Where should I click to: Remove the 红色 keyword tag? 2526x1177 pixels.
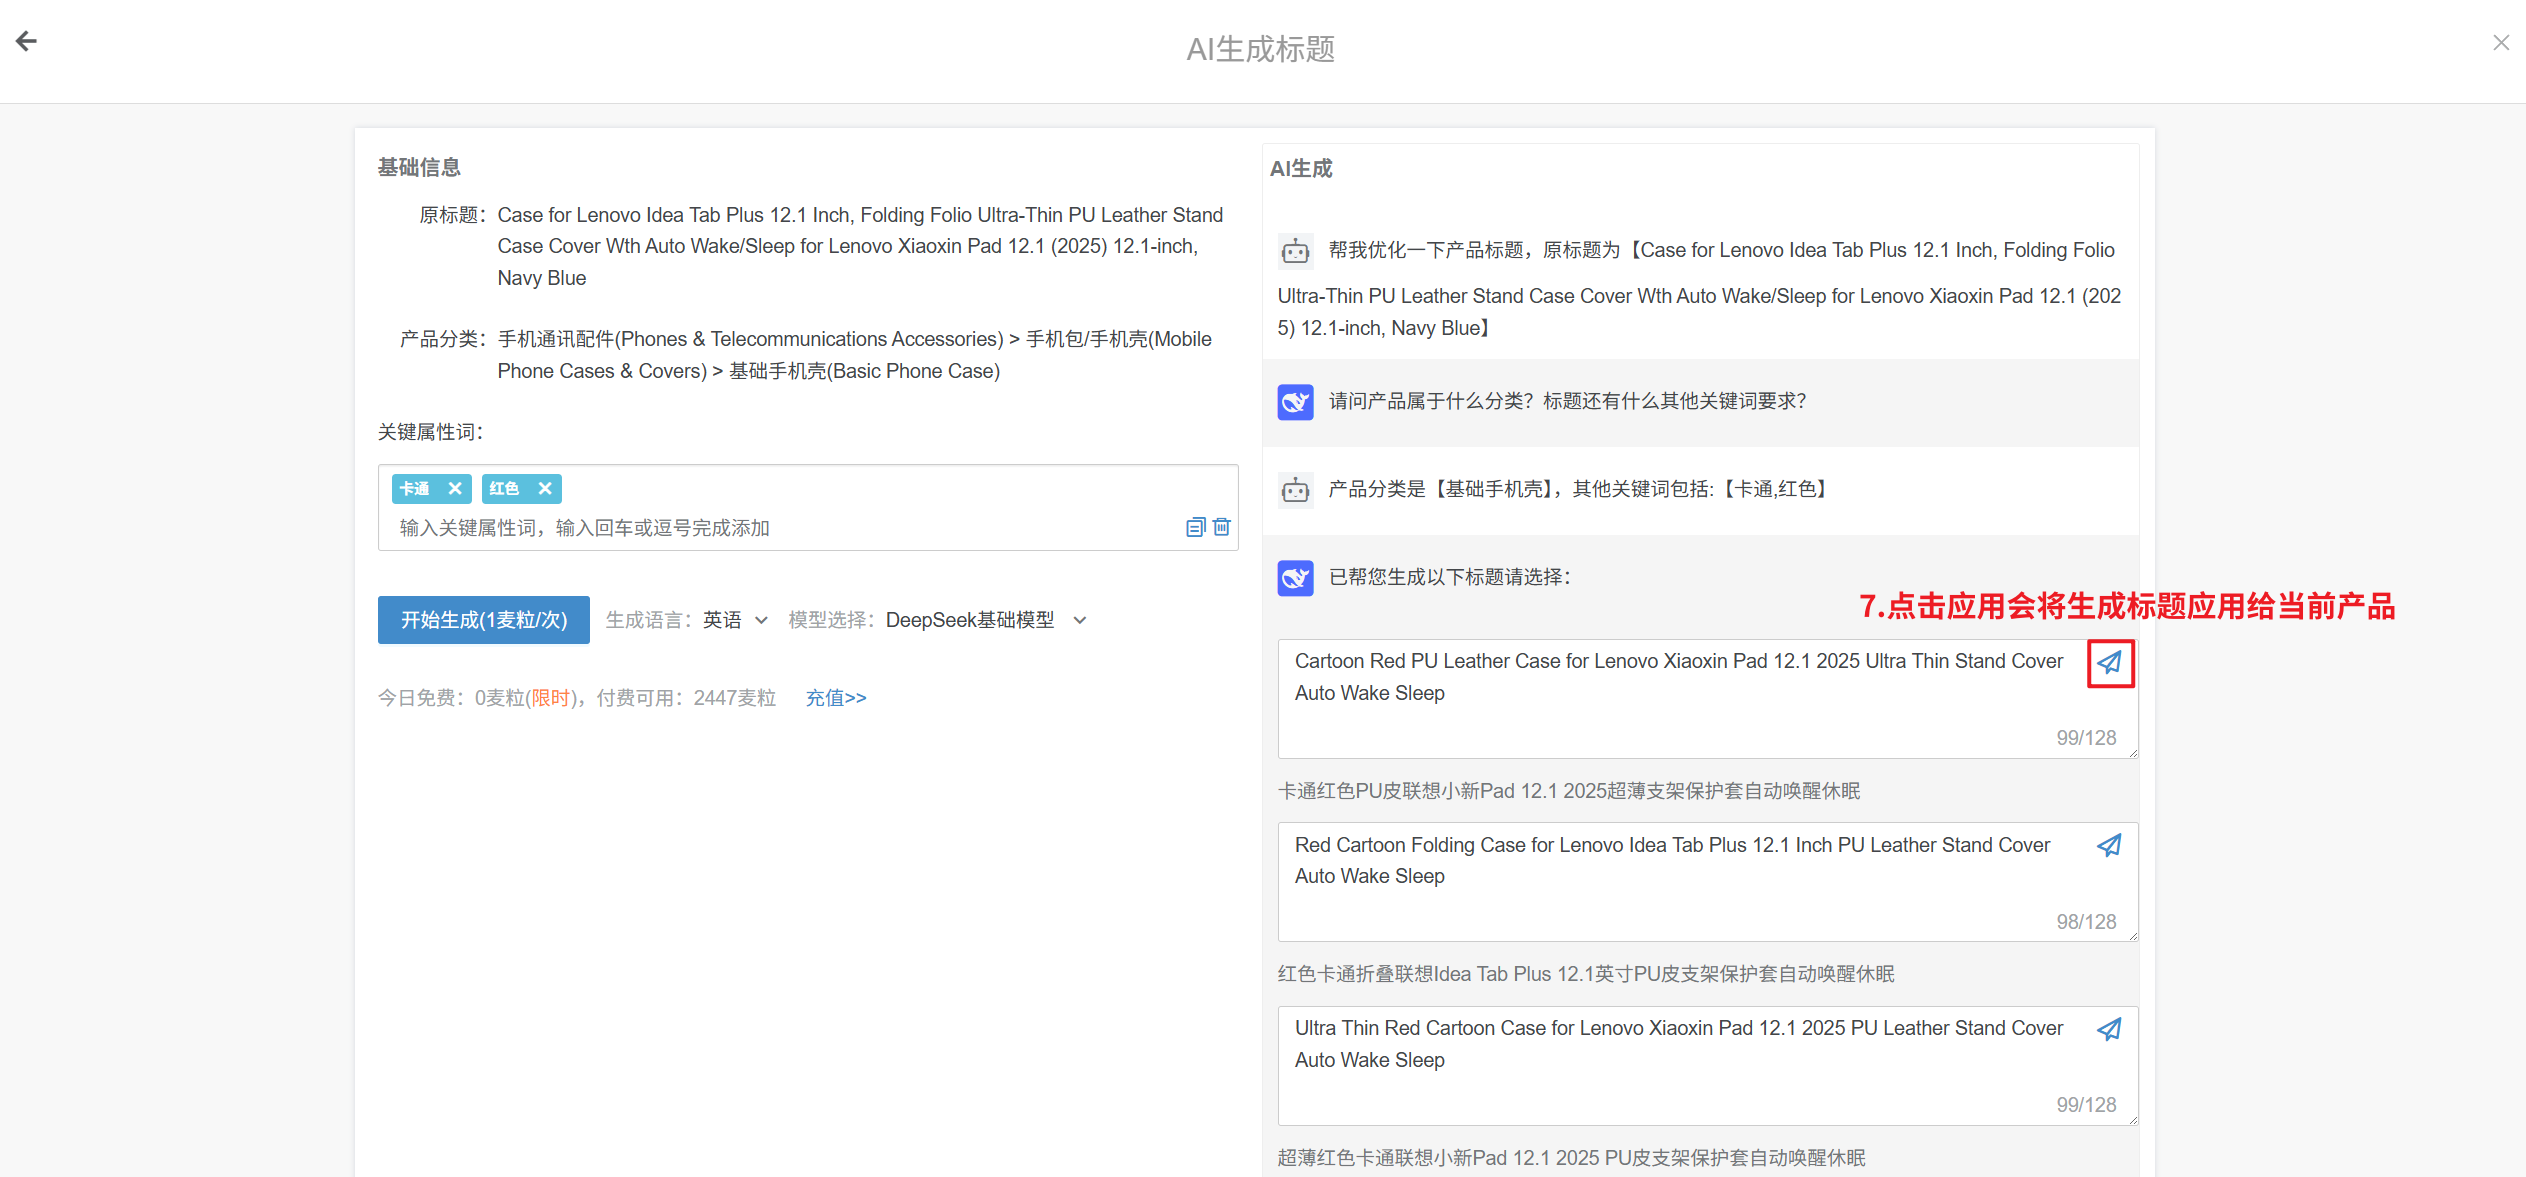(x=545, y=489)
